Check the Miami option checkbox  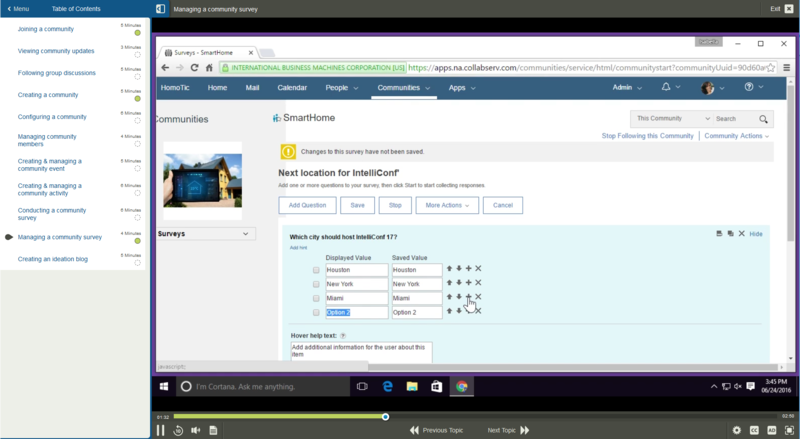pyautogui.click(x=316, y=298)
